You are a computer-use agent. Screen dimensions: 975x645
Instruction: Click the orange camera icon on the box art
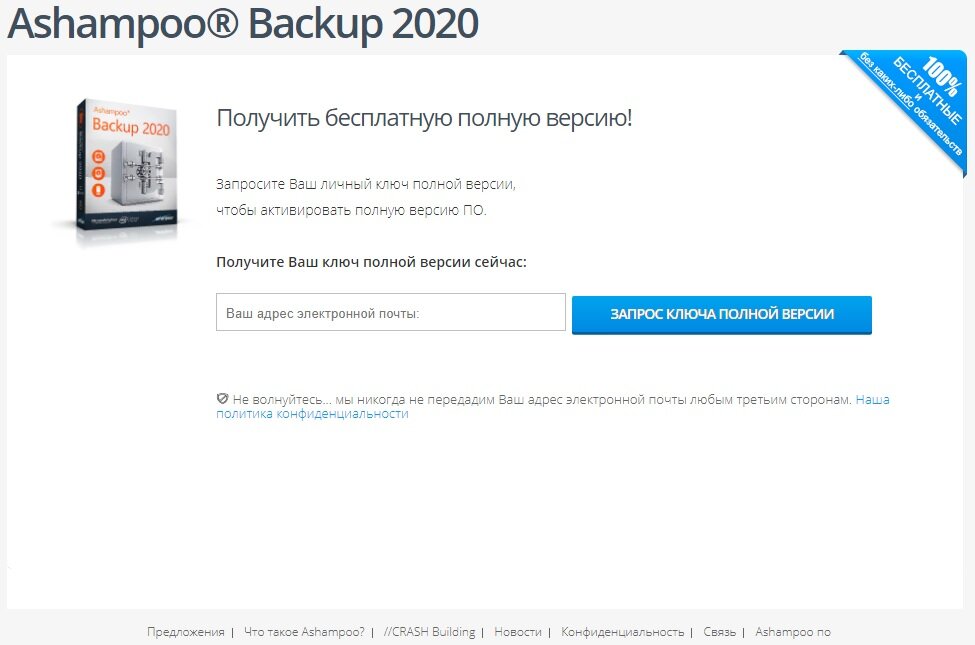click(x=97, y=157)
